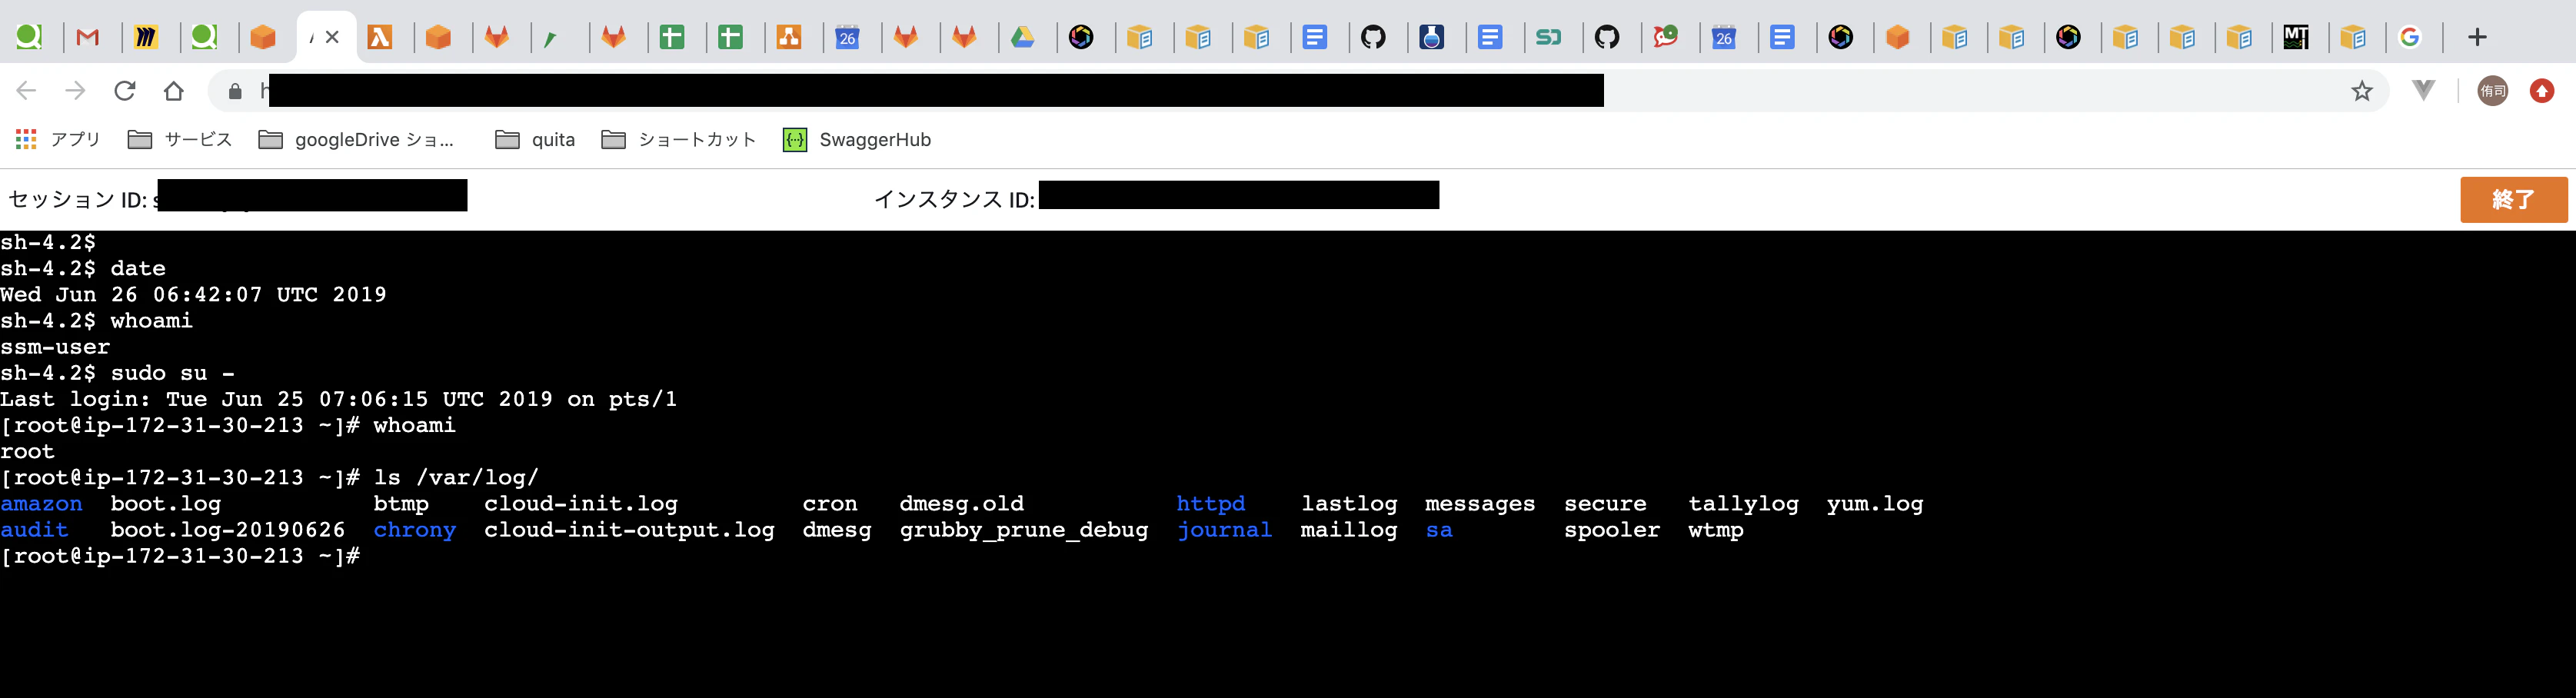Click the last empty root shell prompt
Viewport: 2576px width, 698px height.
[x=180, y=555]
